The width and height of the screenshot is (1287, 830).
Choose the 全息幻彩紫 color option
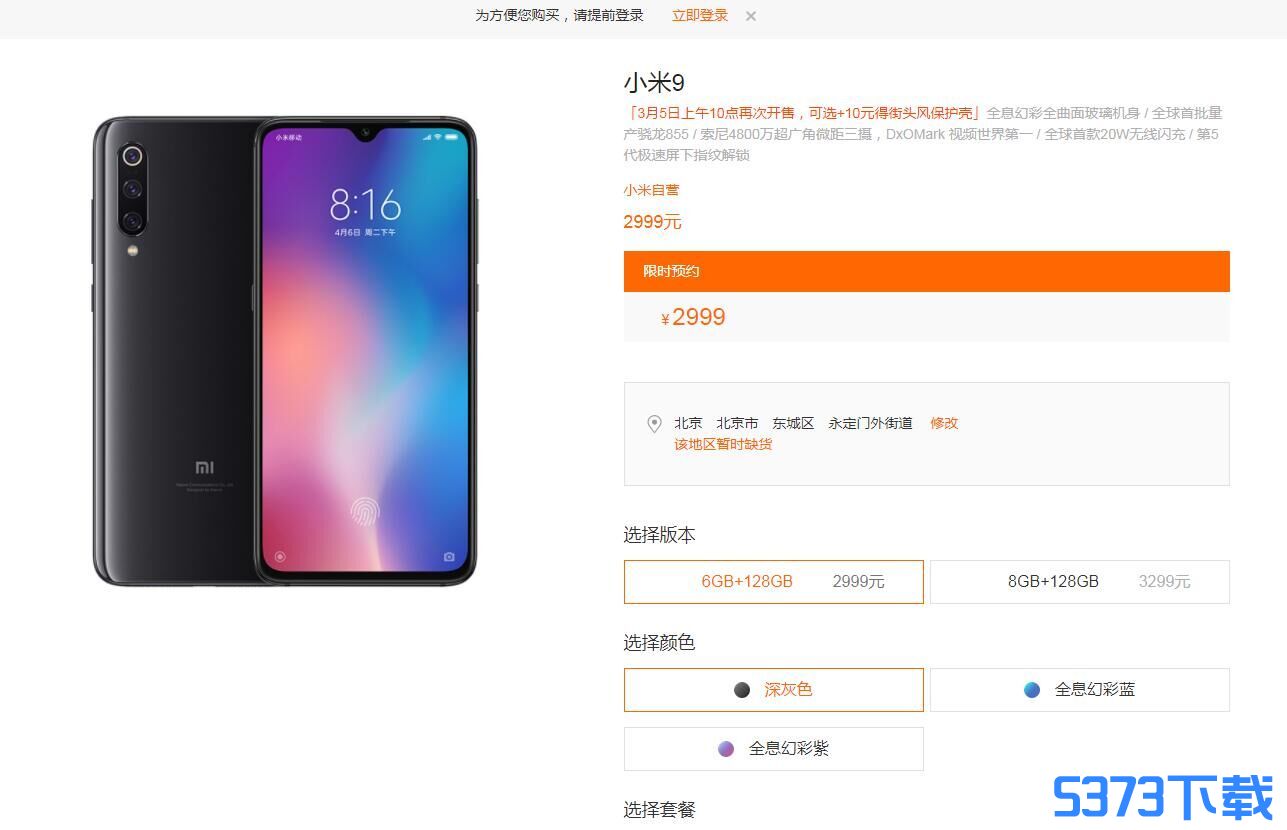click(774, 749)
